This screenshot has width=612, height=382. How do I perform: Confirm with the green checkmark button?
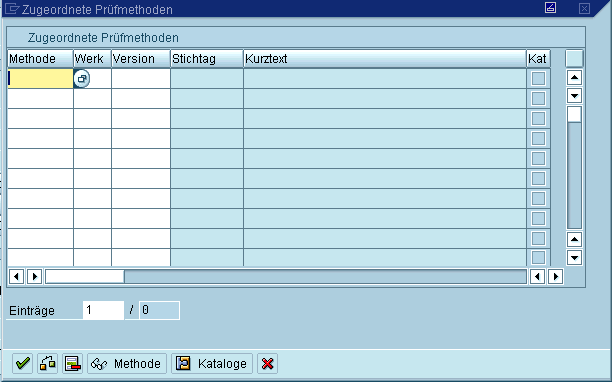point(22,364)
